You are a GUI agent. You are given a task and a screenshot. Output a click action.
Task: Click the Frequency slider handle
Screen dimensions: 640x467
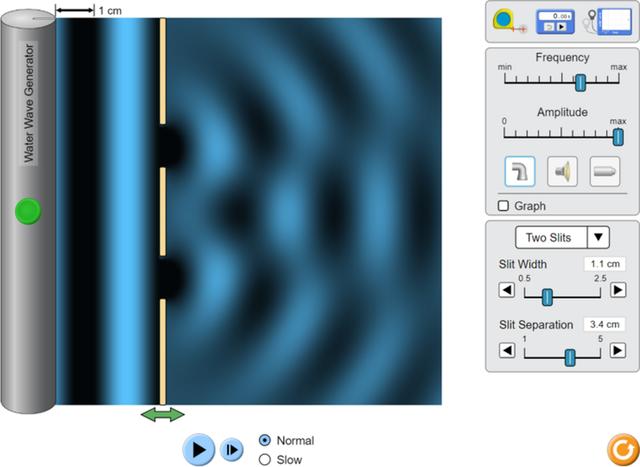tap(580, 83)
